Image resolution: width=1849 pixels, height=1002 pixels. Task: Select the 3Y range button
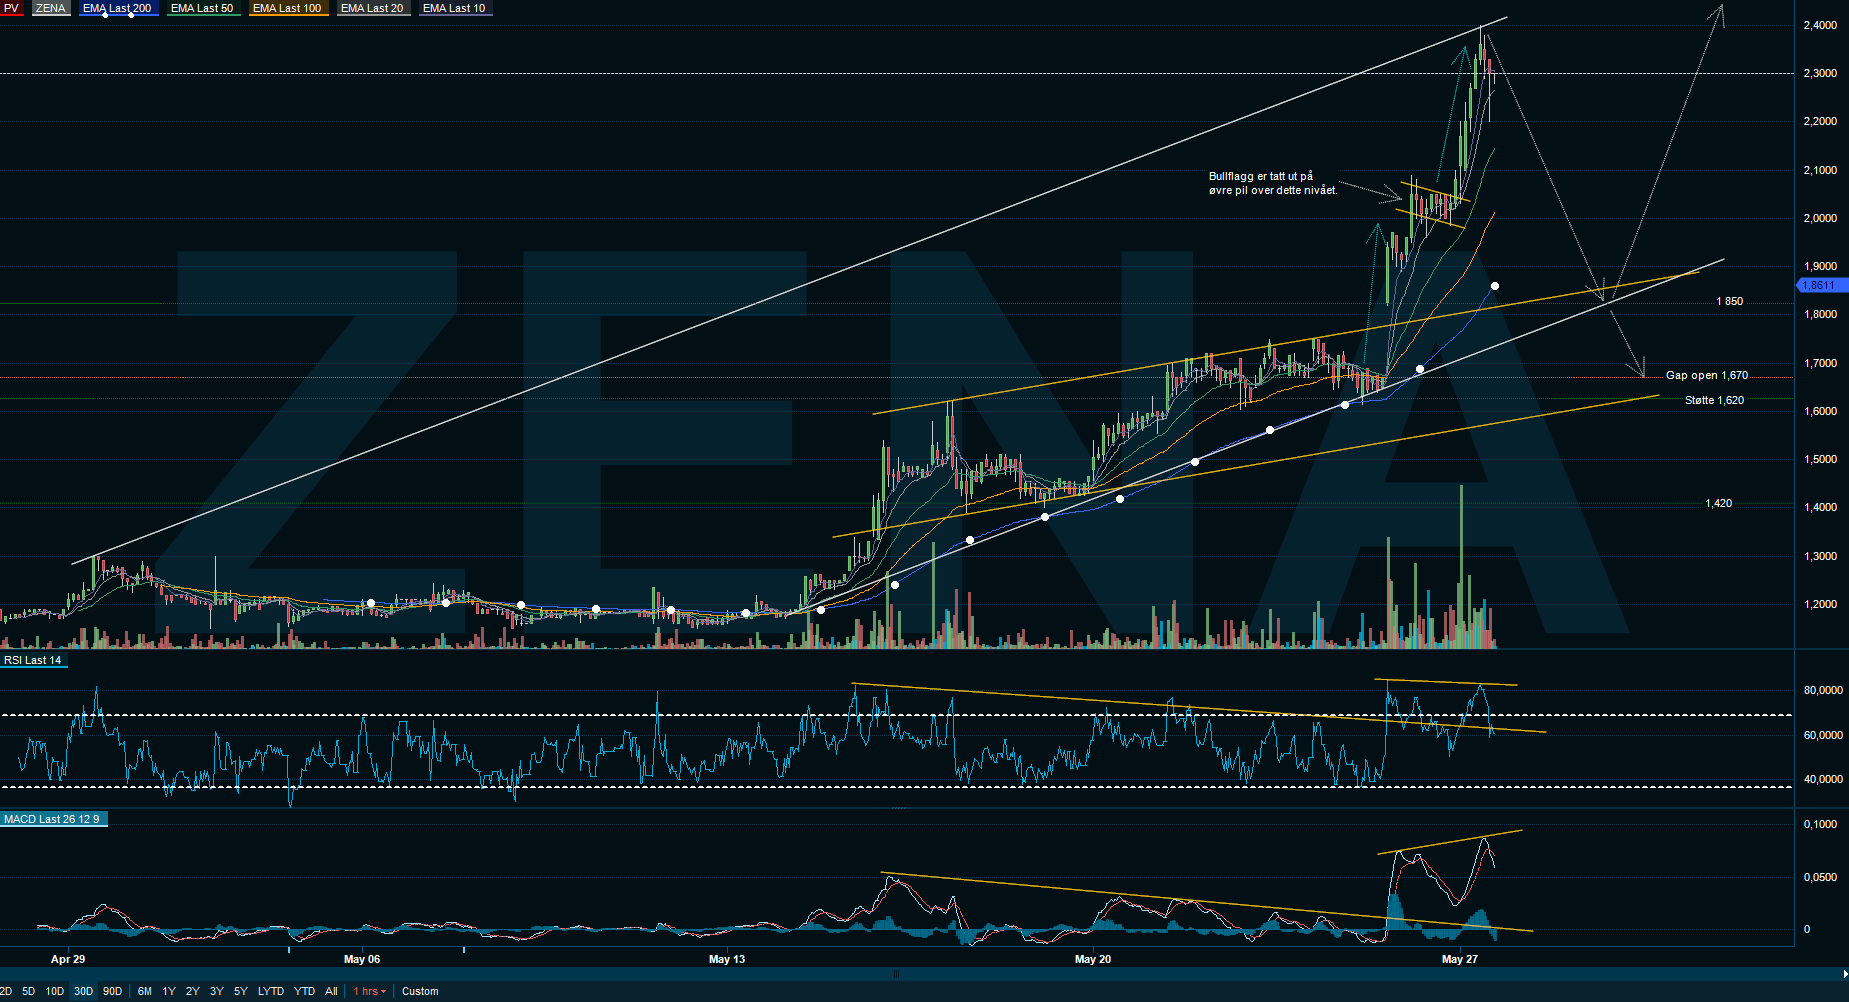[x=217, y=991]
